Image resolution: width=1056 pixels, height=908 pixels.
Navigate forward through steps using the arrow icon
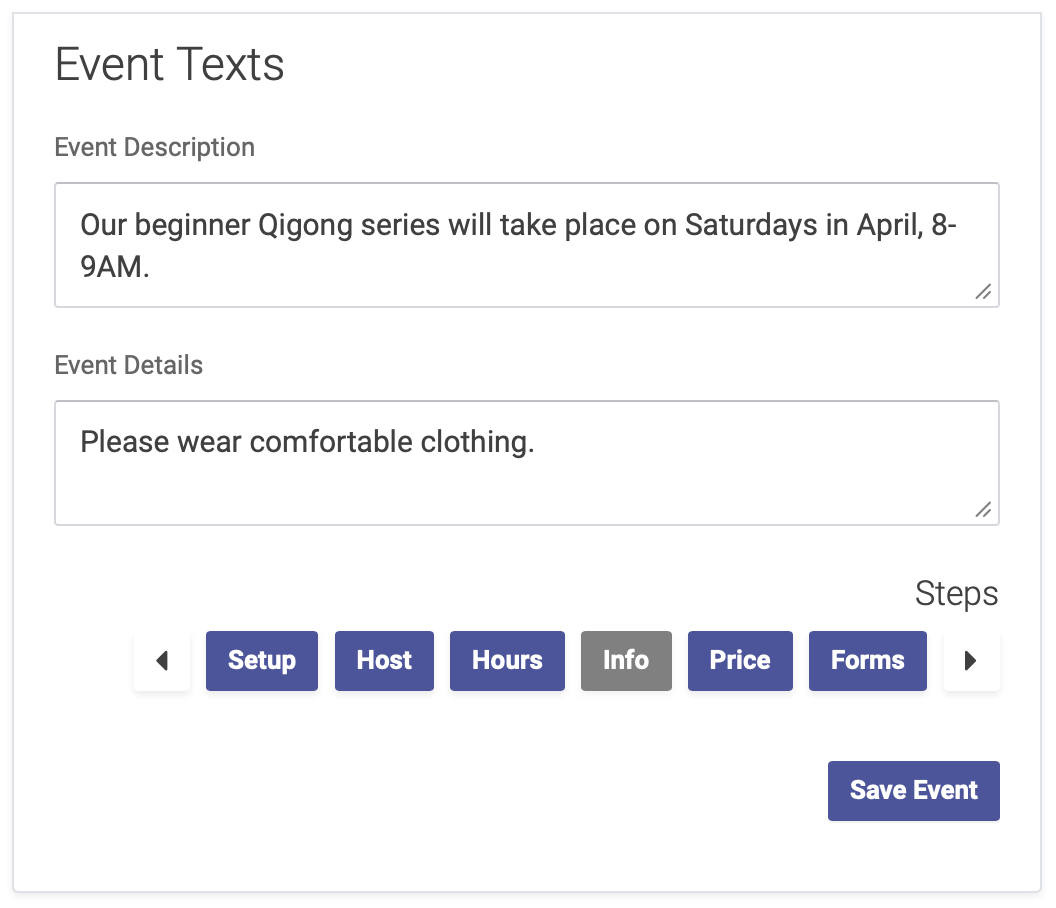(971, 661)
